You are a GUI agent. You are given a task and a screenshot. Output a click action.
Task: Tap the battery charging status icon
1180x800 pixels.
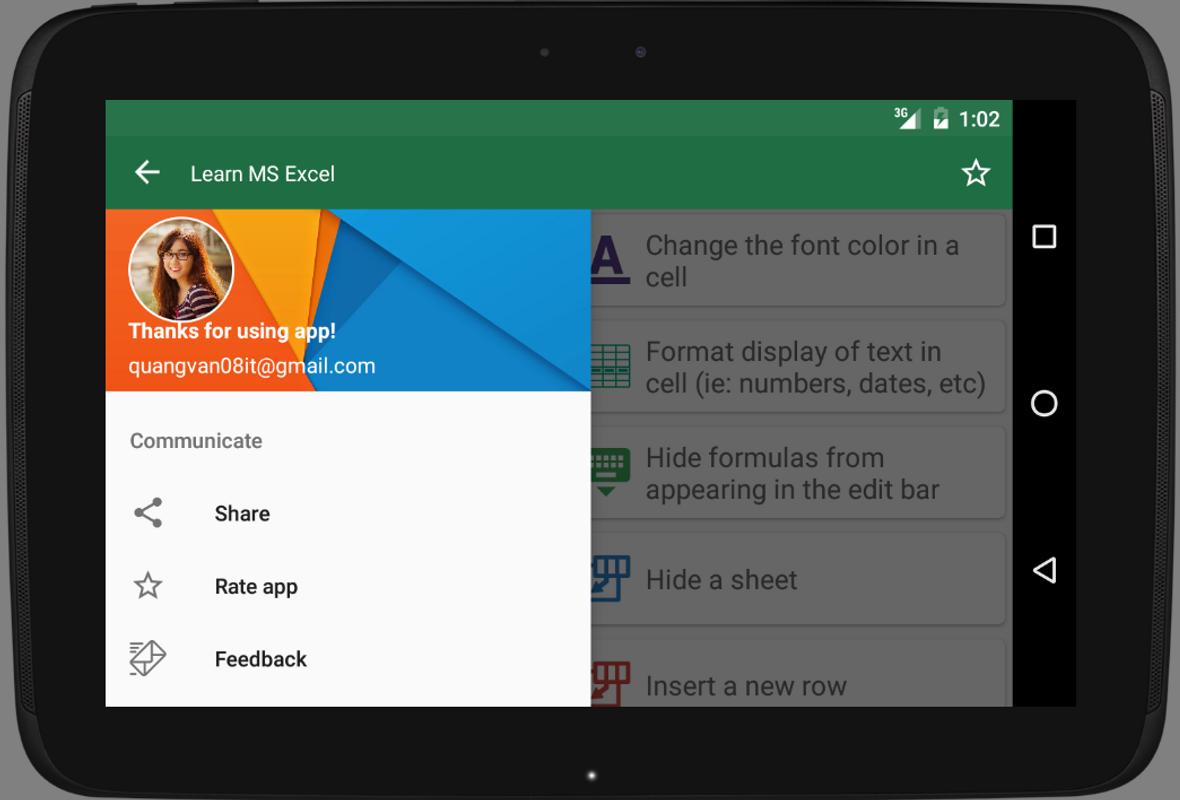[x=941, y=118]
